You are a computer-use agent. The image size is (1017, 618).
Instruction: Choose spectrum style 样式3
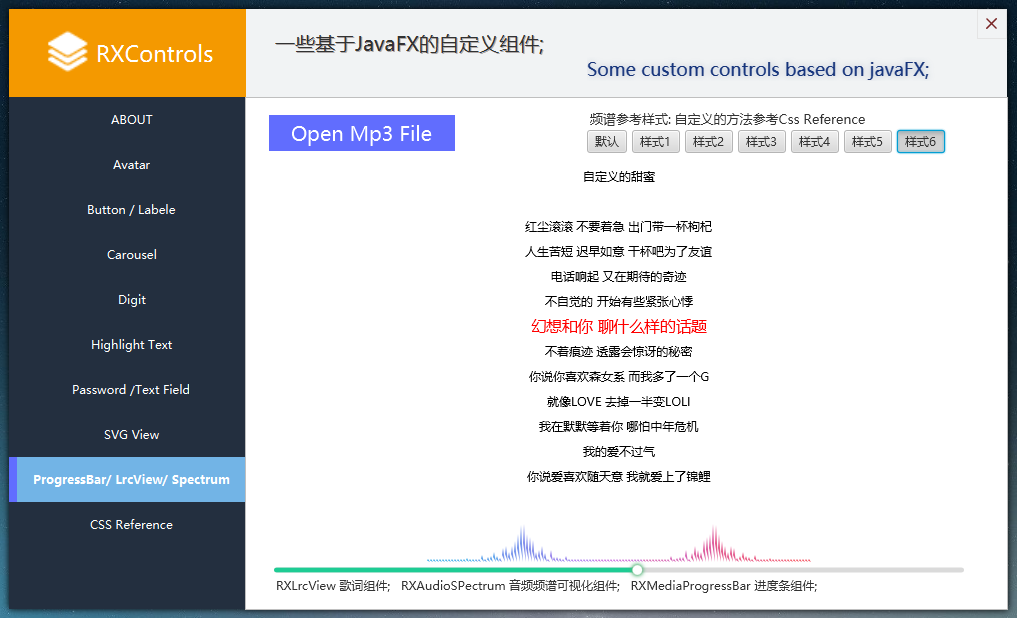pos(761,142)
